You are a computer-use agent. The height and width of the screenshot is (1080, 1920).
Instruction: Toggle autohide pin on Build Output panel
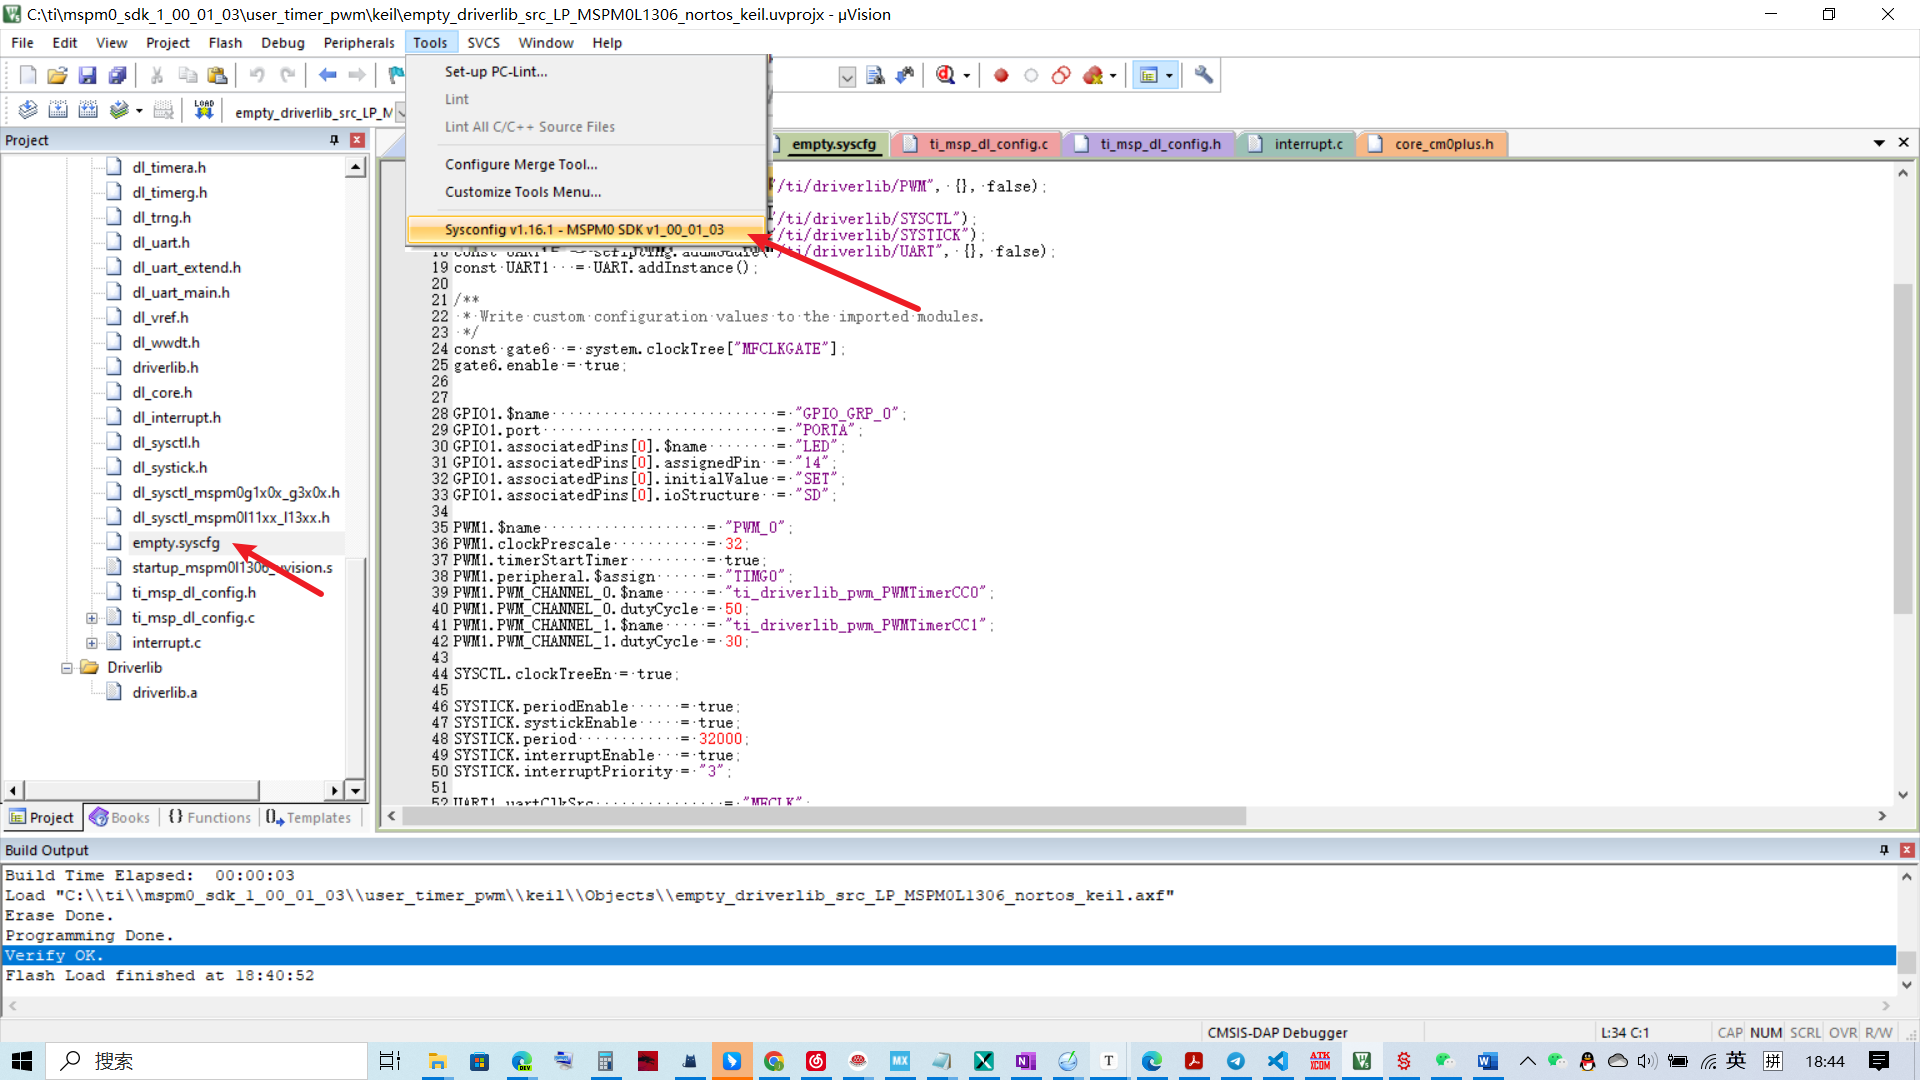point(1884,850)
